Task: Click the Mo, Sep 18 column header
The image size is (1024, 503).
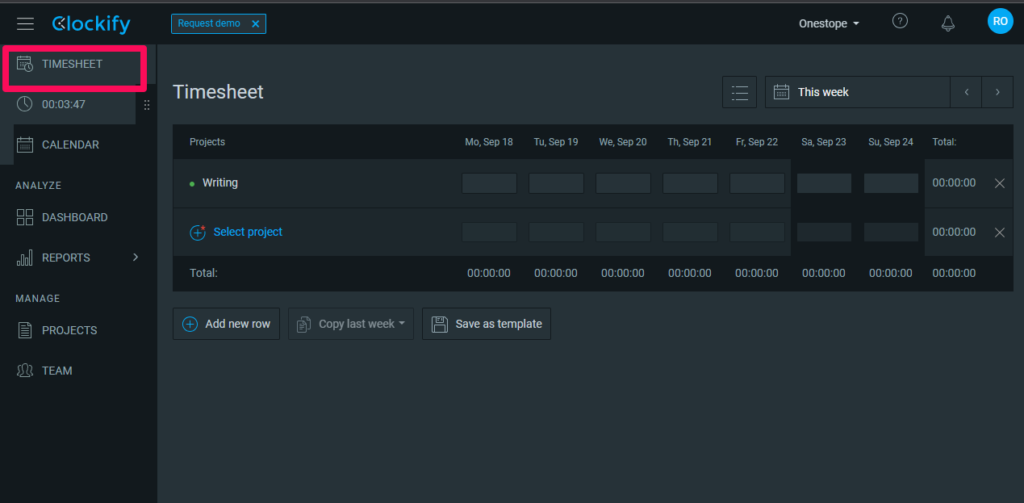Action: (488, 142)
